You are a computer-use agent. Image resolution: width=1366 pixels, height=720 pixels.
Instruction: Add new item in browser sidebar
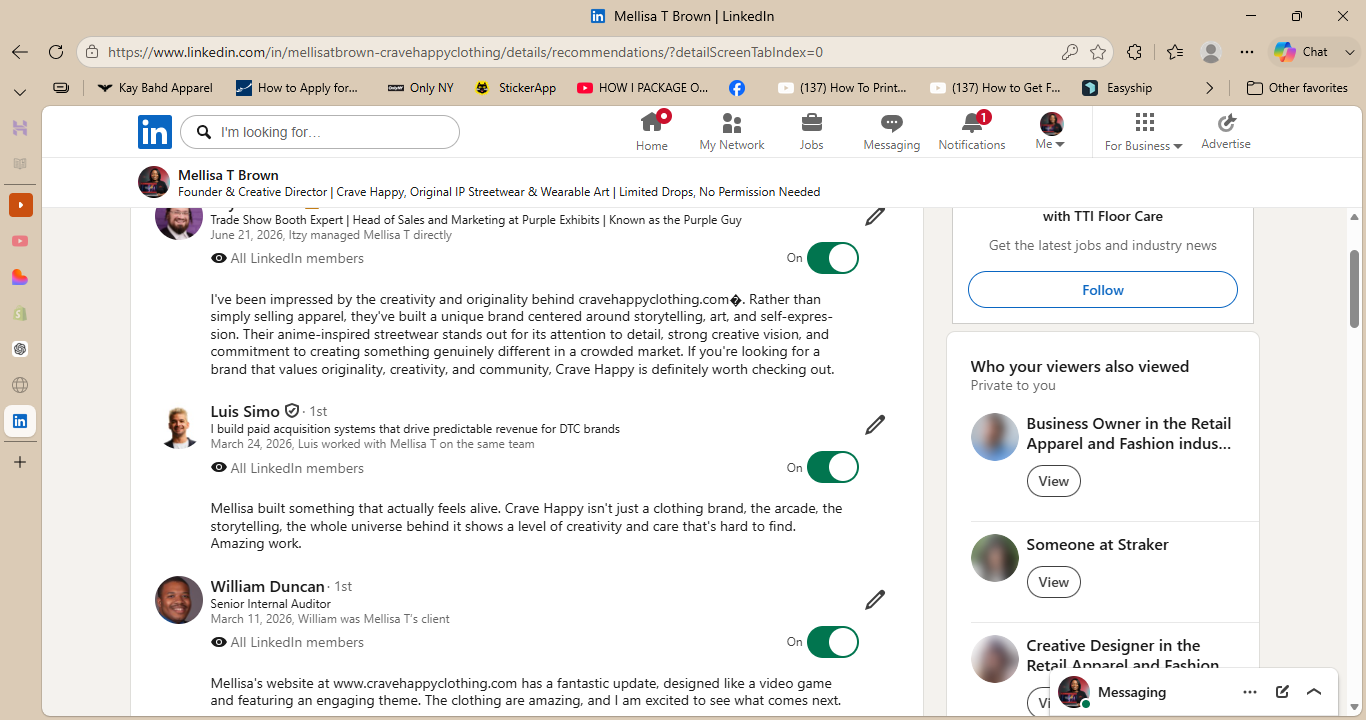pyautogui.click(x=20, y=462)
